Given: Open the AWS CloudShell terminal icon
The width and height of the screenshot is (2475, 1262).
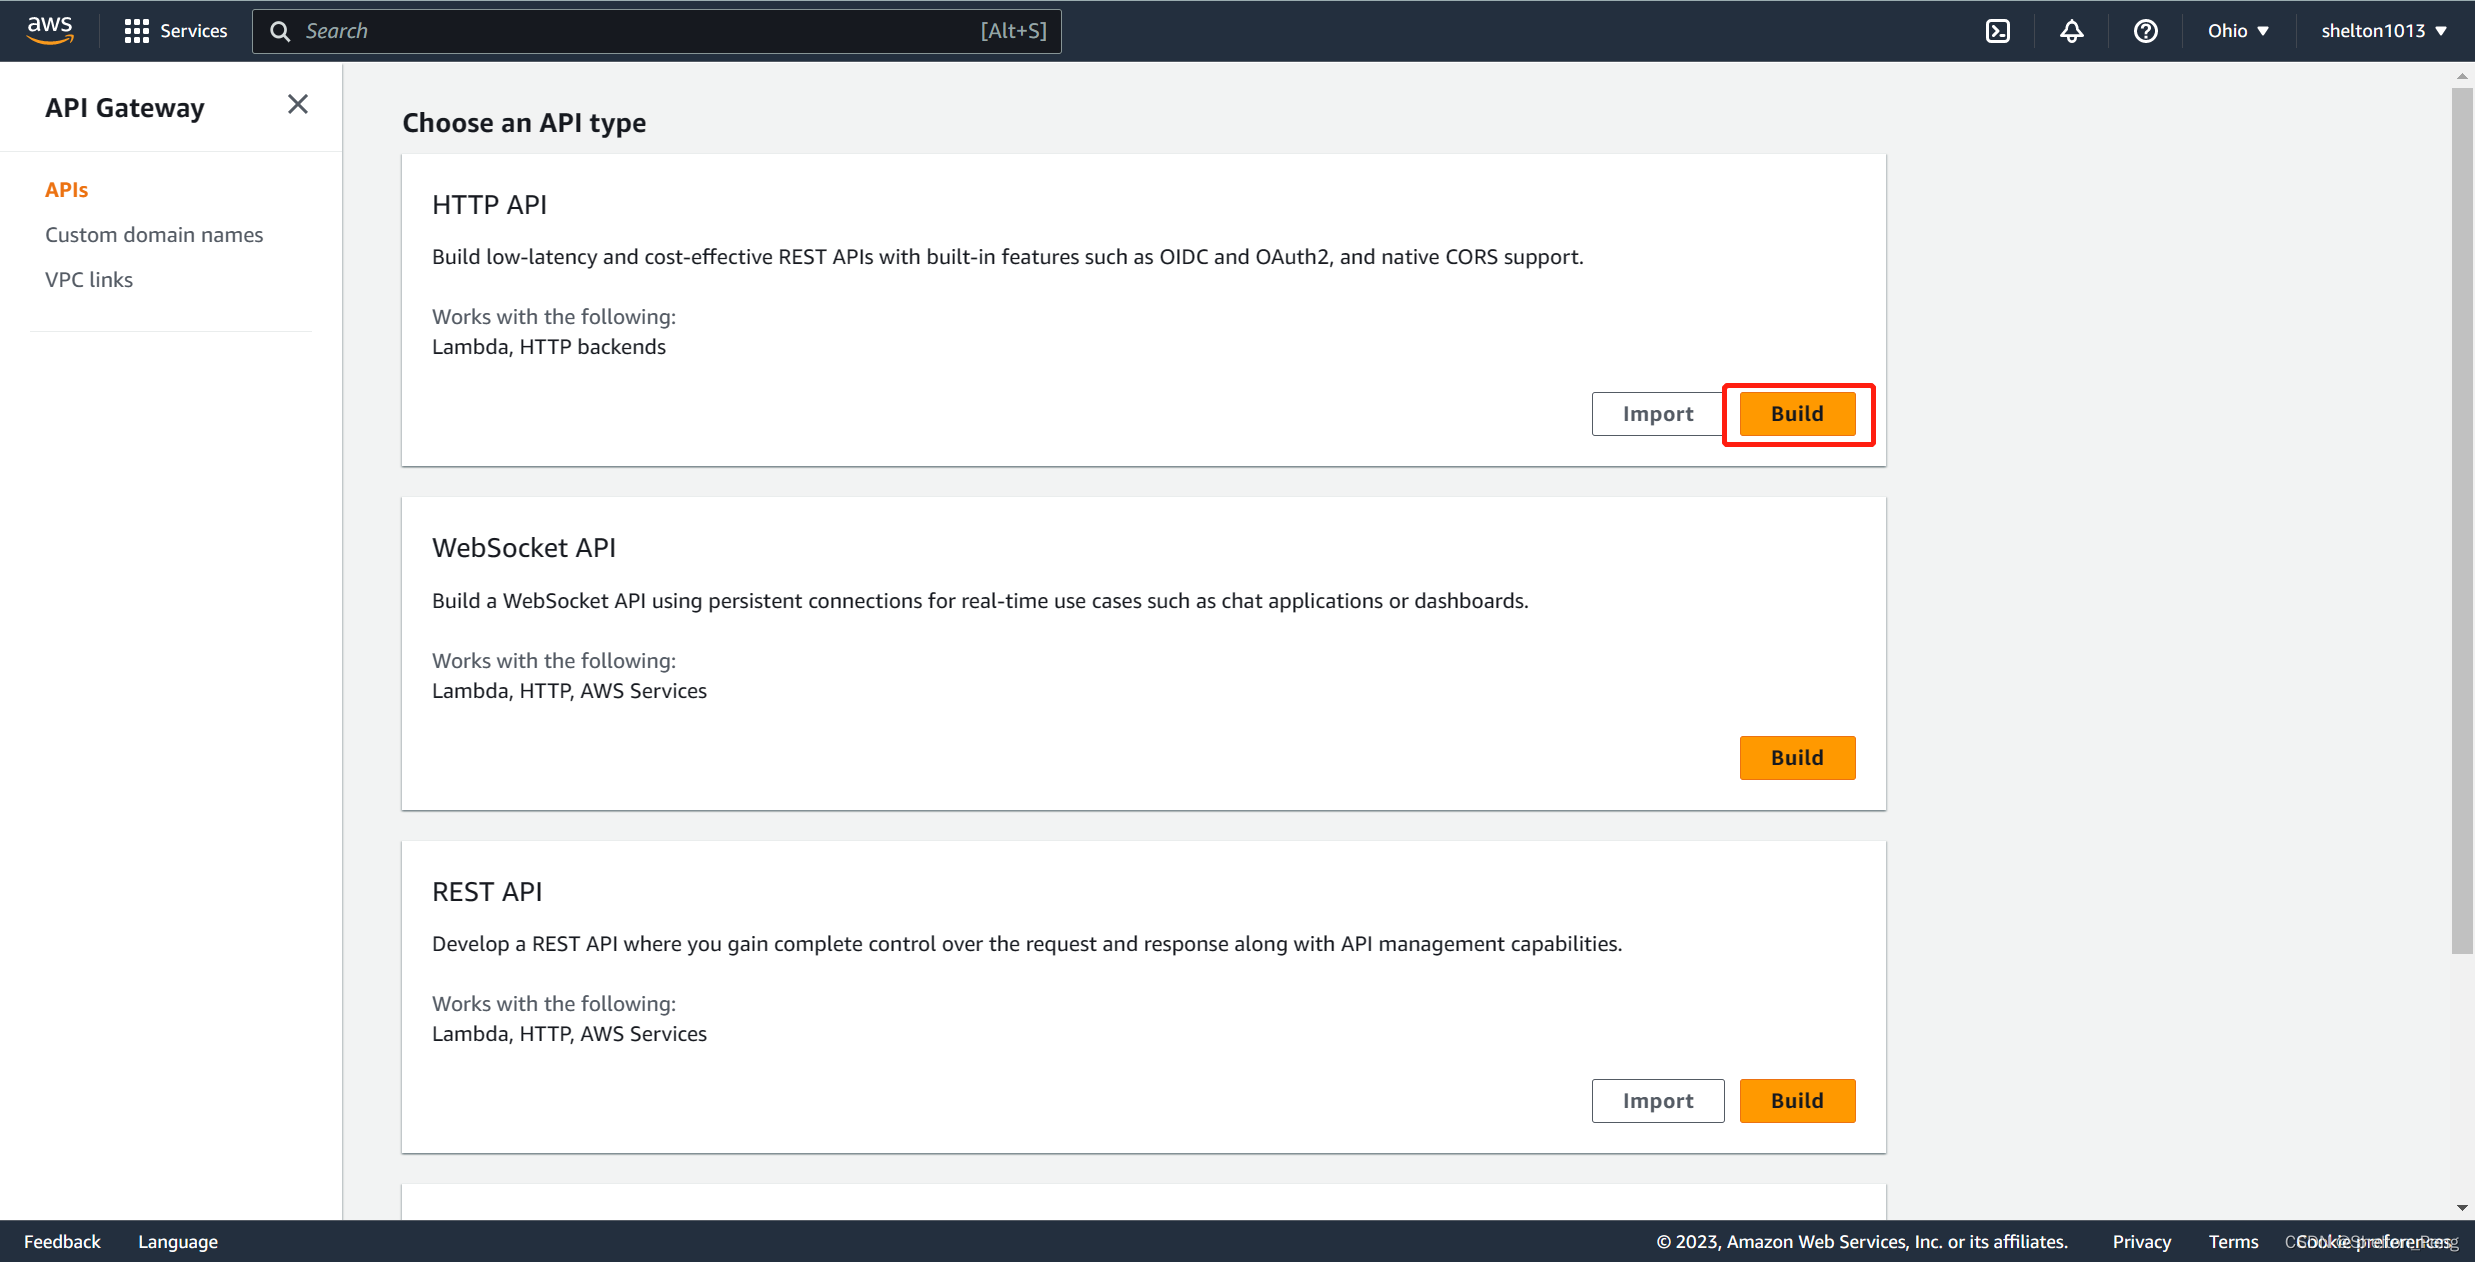Looking at the screenshot, I should click(1997, 31).
